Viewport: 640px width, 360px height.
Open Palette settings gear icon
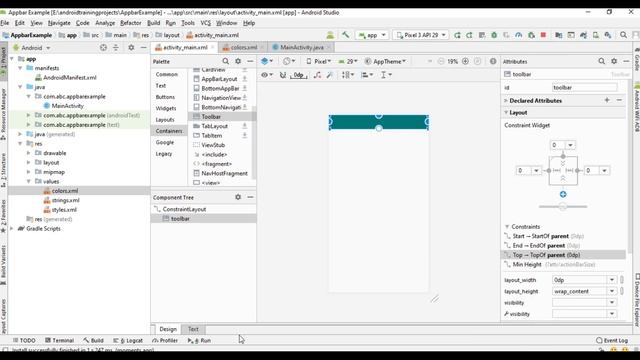238,61
